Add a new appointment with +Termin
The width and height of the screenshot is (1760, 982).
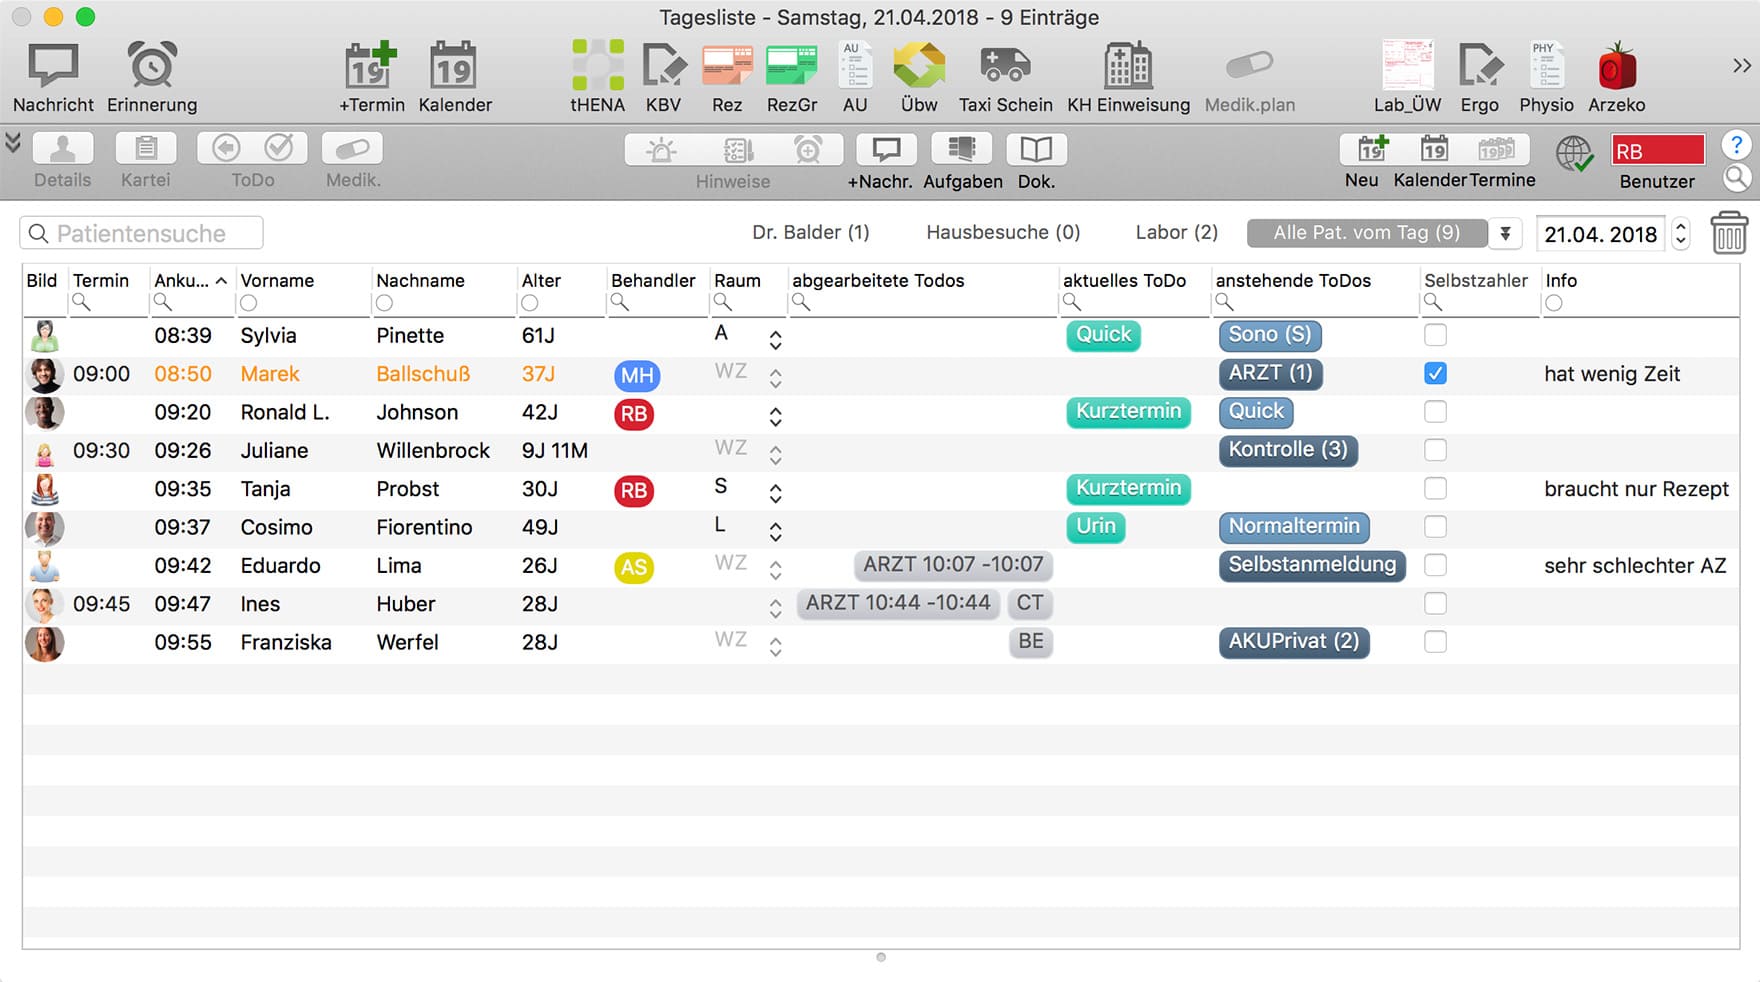(371, 67)
